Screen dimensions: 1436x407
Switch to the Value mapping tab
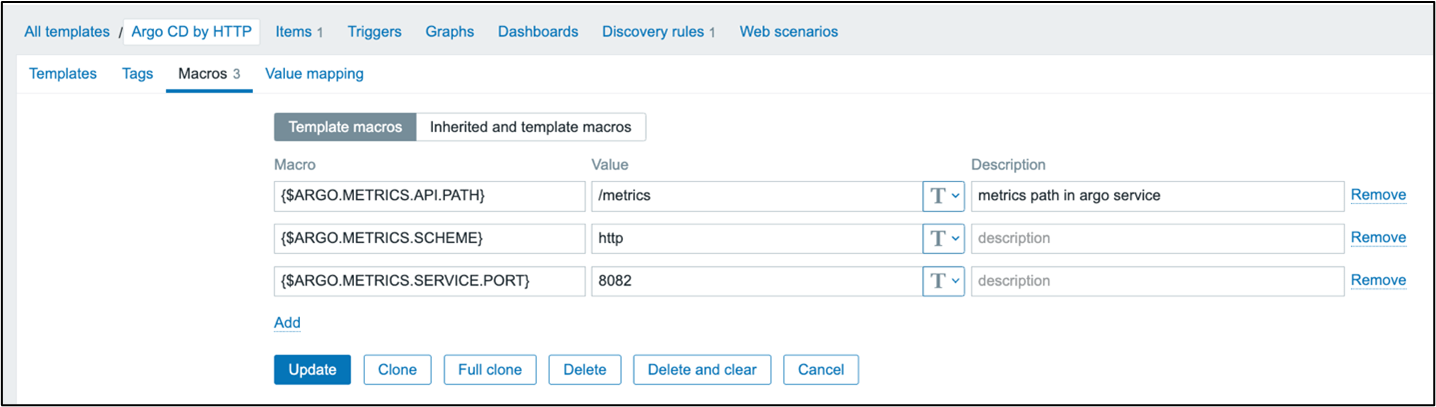click(x=314, y=73)
